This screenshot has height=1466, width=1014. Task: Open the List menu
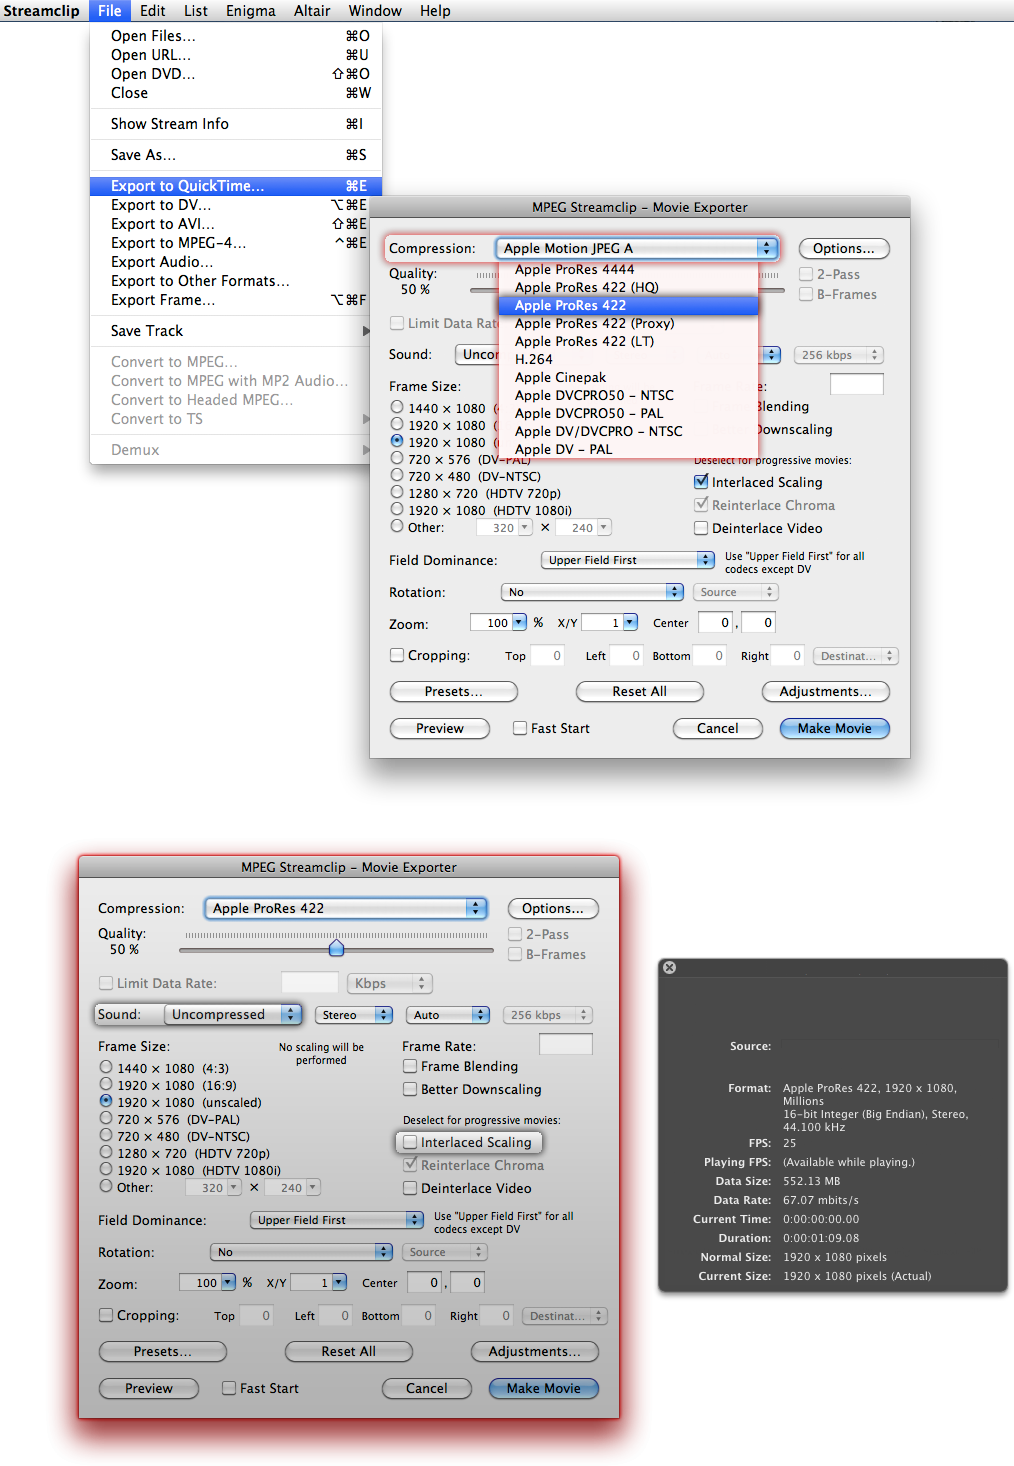[x=196, y=10]
